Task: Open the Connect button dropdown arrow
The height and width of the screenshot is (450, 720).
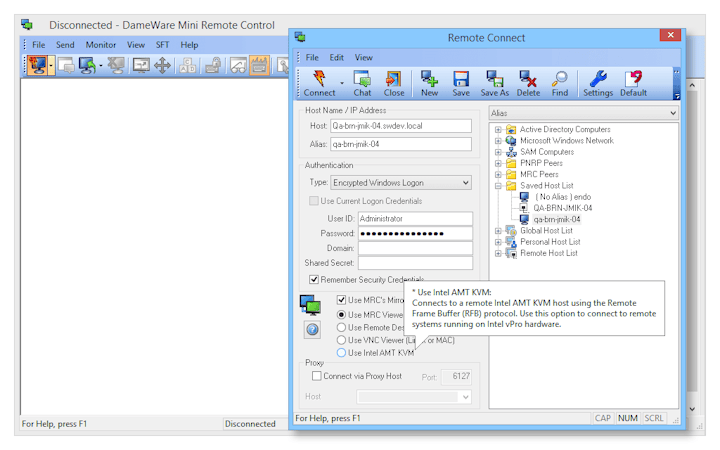Action: [342, 84]
